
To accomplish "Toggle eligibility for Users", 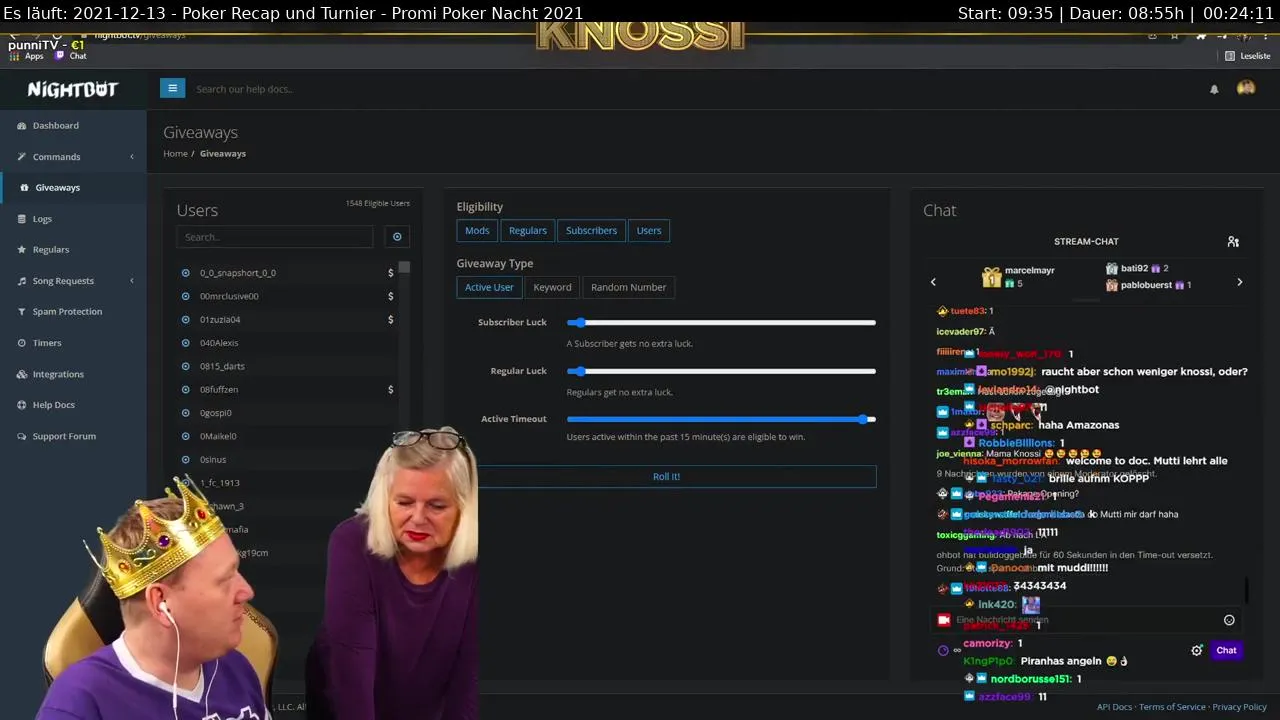I will [x=649, y=231].
